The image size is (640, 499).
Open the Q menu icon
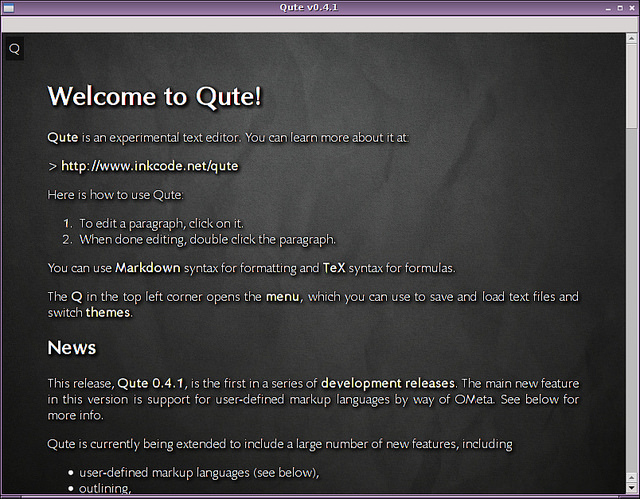coord(14,48)
